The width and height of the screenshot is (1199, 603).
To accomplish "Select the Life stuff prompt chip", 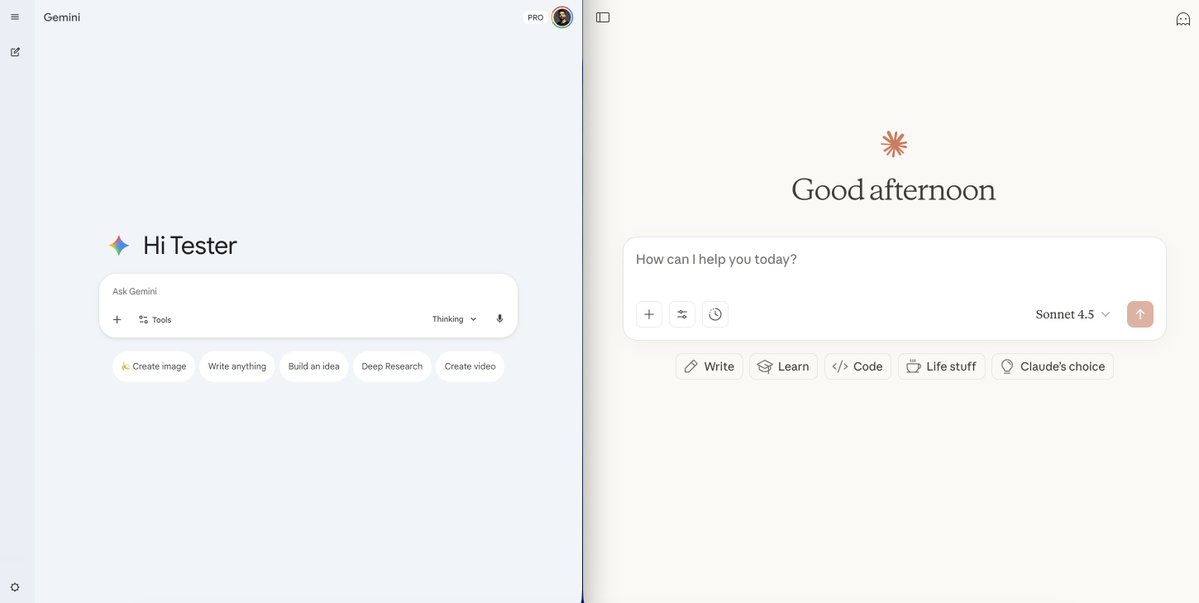I will (x=941, y=366).
